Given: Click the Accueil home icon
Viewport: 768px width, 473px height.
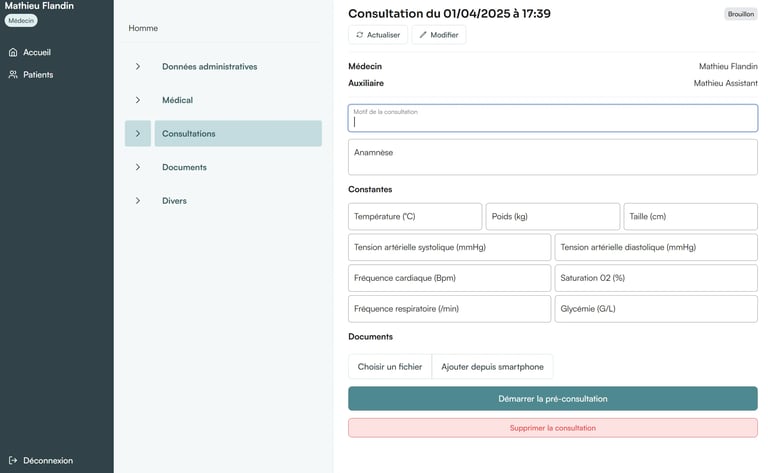Looking at the screenshot, I should 13,52.
